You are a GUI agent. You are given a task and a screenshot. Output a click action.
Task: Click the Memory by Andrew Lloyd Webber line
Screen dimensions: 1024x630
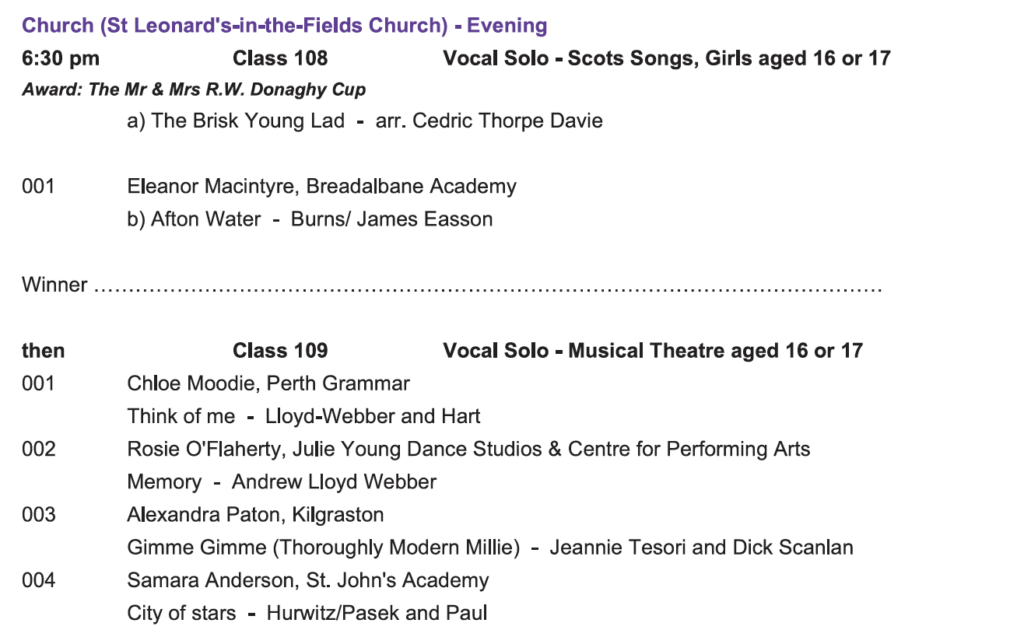[281, 482]
